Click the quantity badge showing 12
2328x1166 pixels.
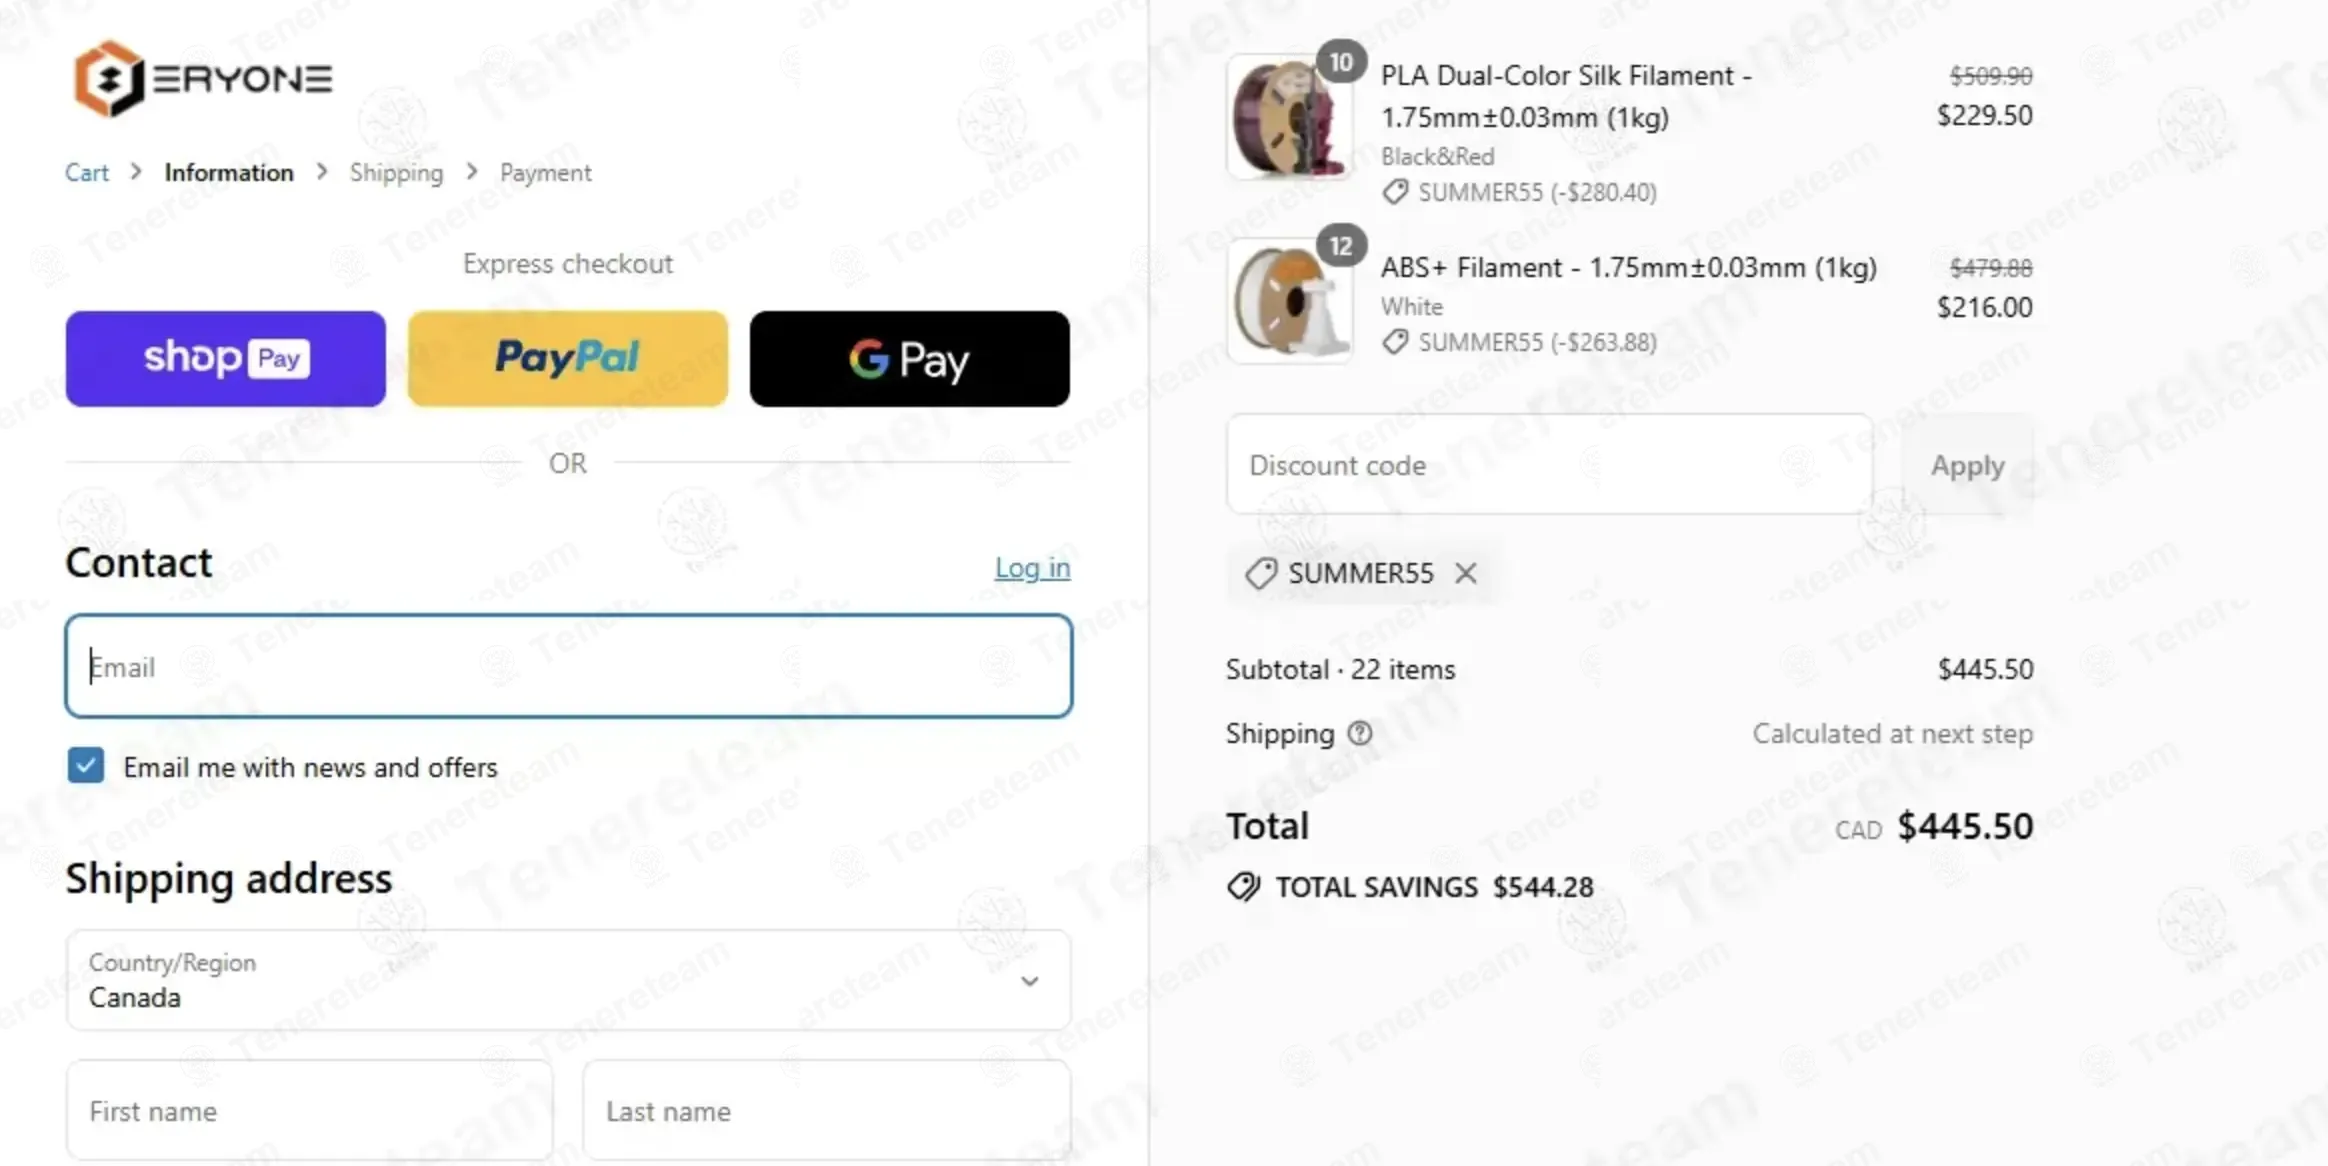click(1341, 246)
